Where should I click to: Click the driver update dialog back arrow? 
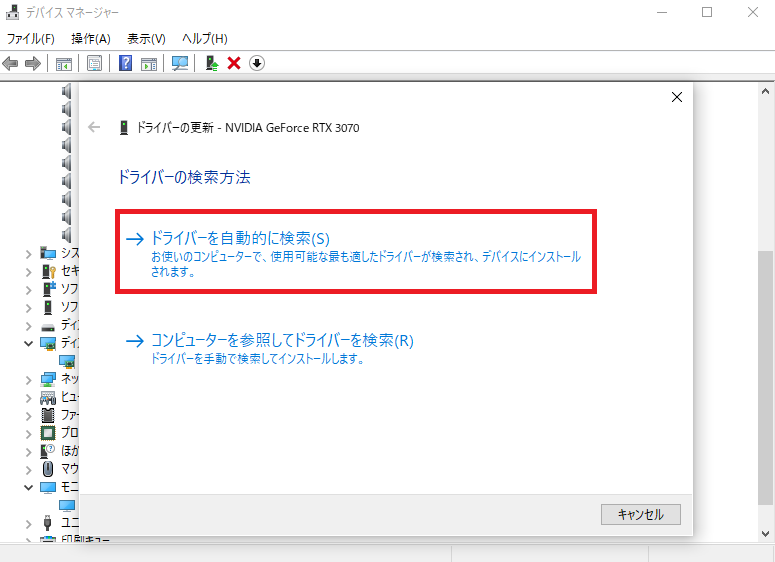pyautogui.click(x=94, y=128)
